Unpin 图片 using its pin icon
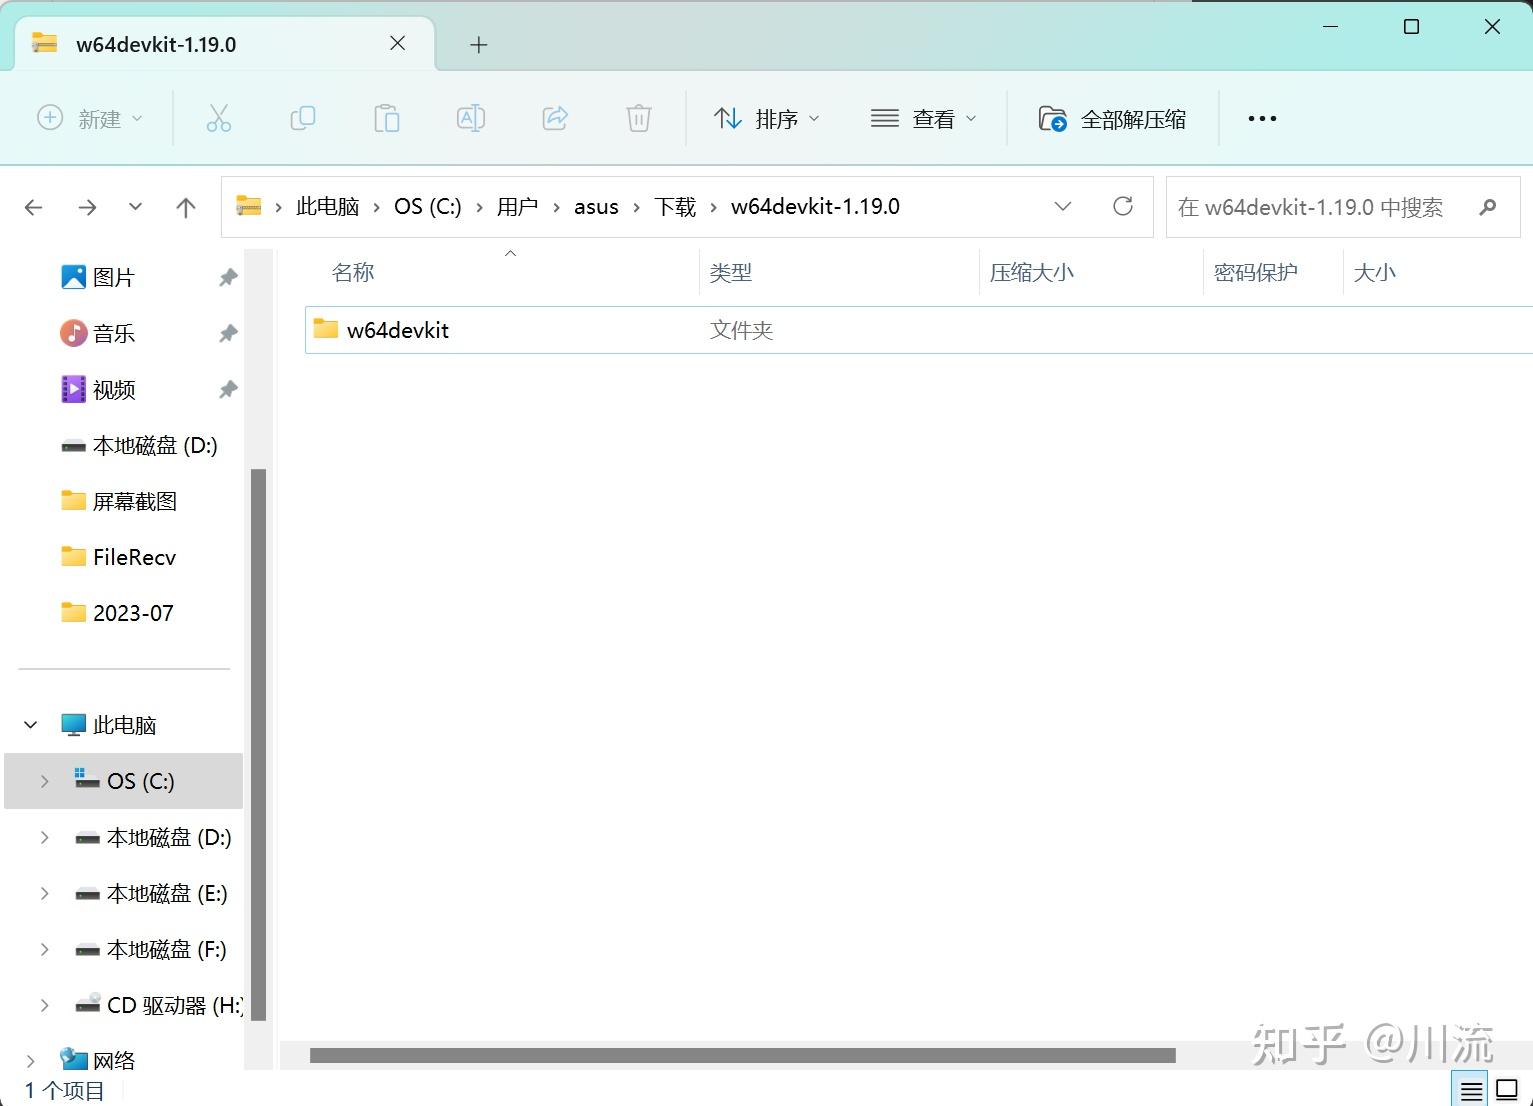 pyautogui.click(x=228, y=277)
